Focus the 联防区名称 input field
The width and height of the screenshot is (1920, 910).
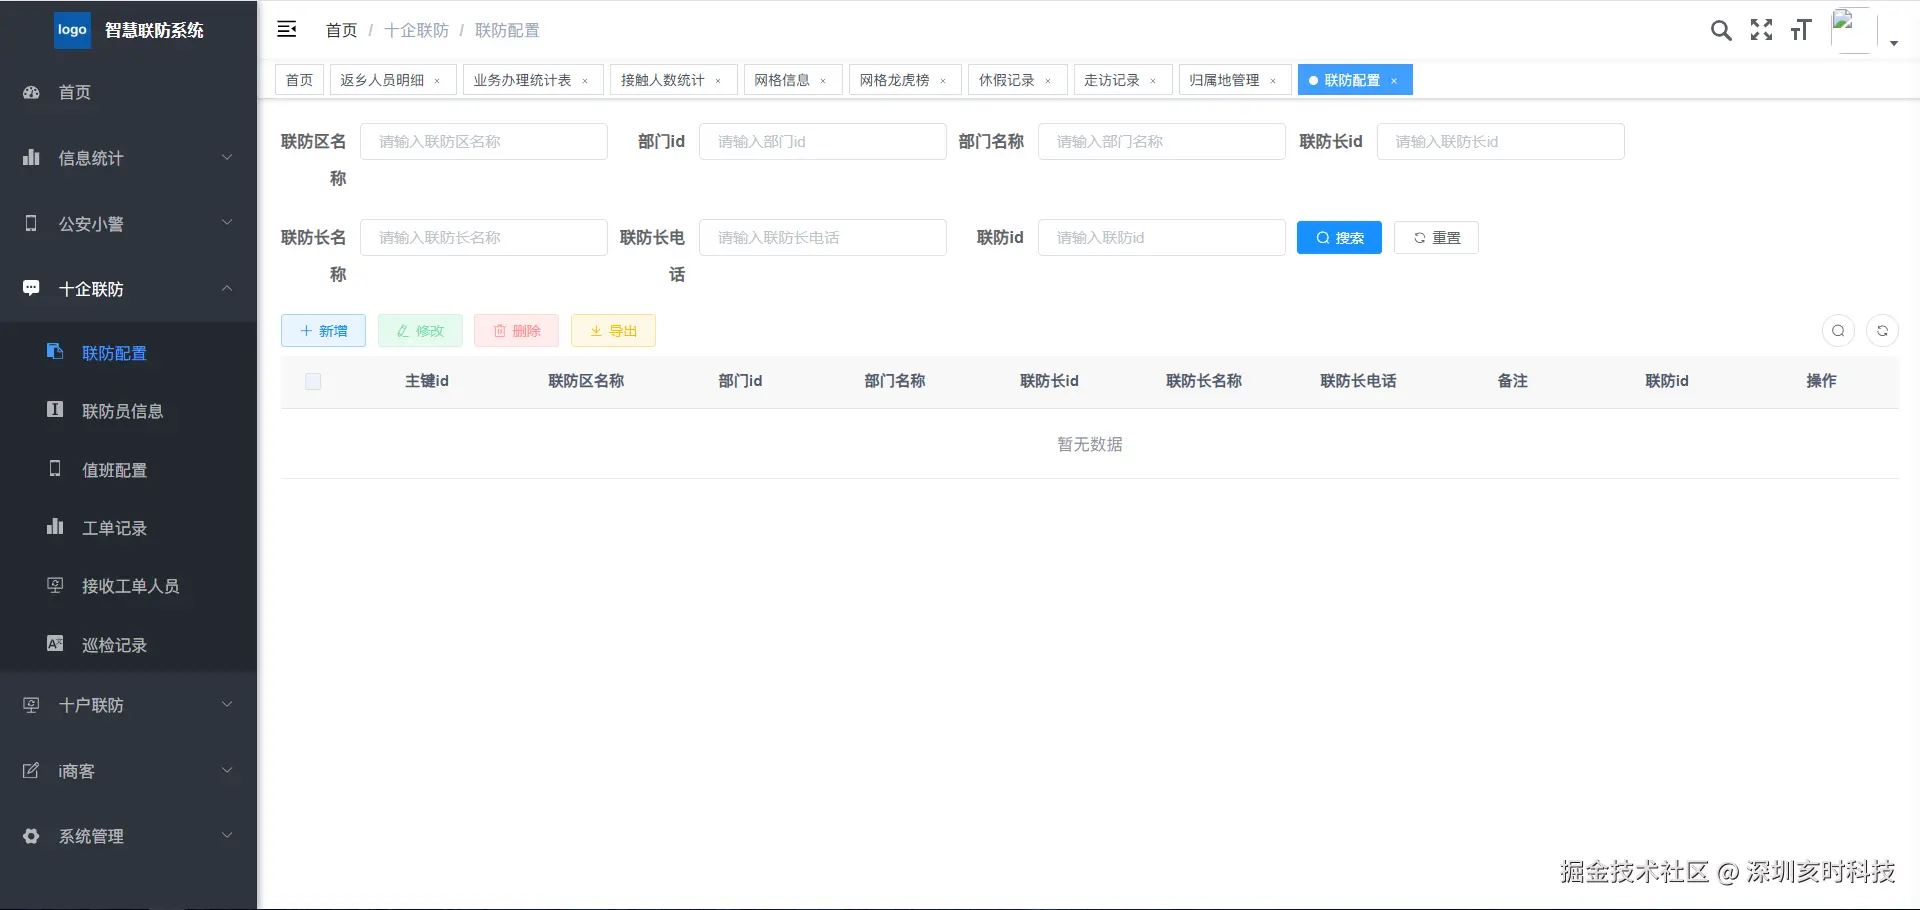click(484, 142)
